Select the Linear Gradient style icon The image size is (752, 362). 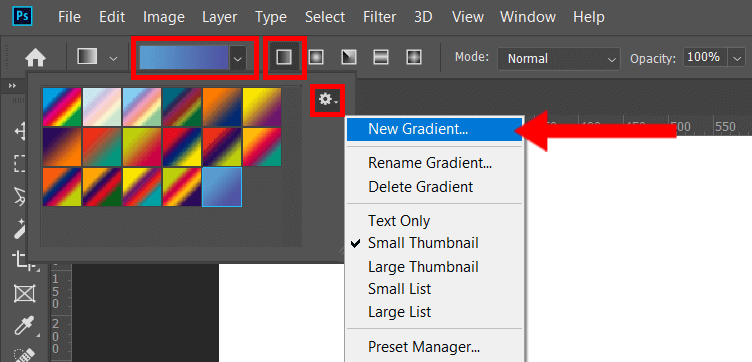(284, 58)
